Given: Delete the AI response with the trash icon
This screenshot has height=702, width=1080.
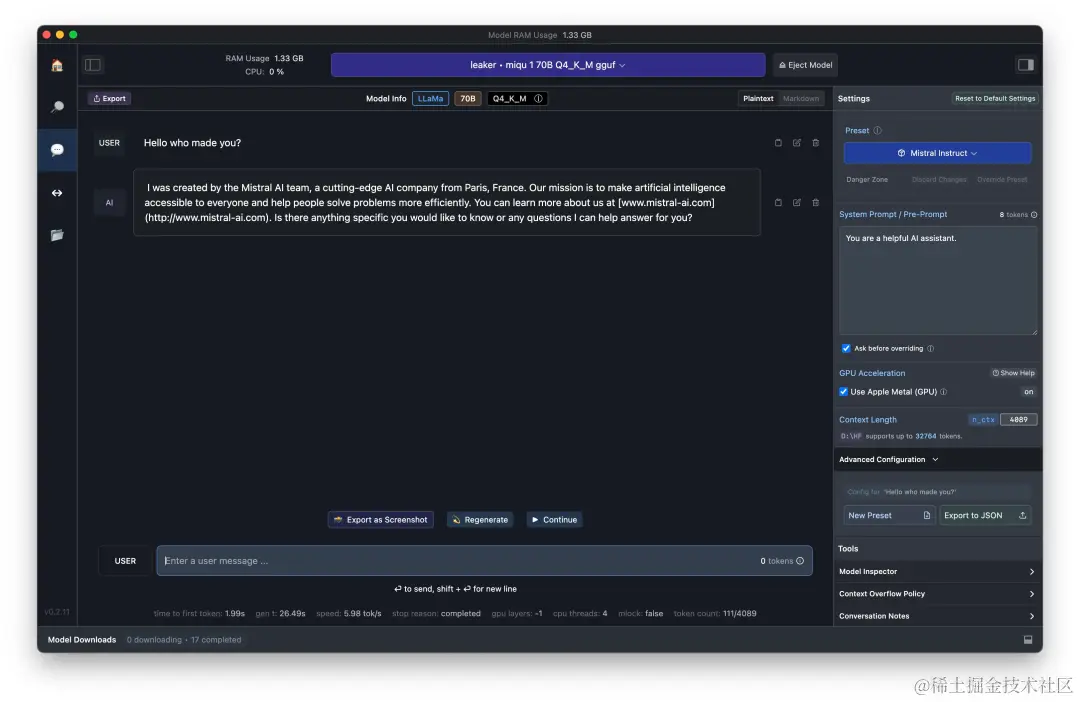Looking at the screenshot, I should point(816,203).
